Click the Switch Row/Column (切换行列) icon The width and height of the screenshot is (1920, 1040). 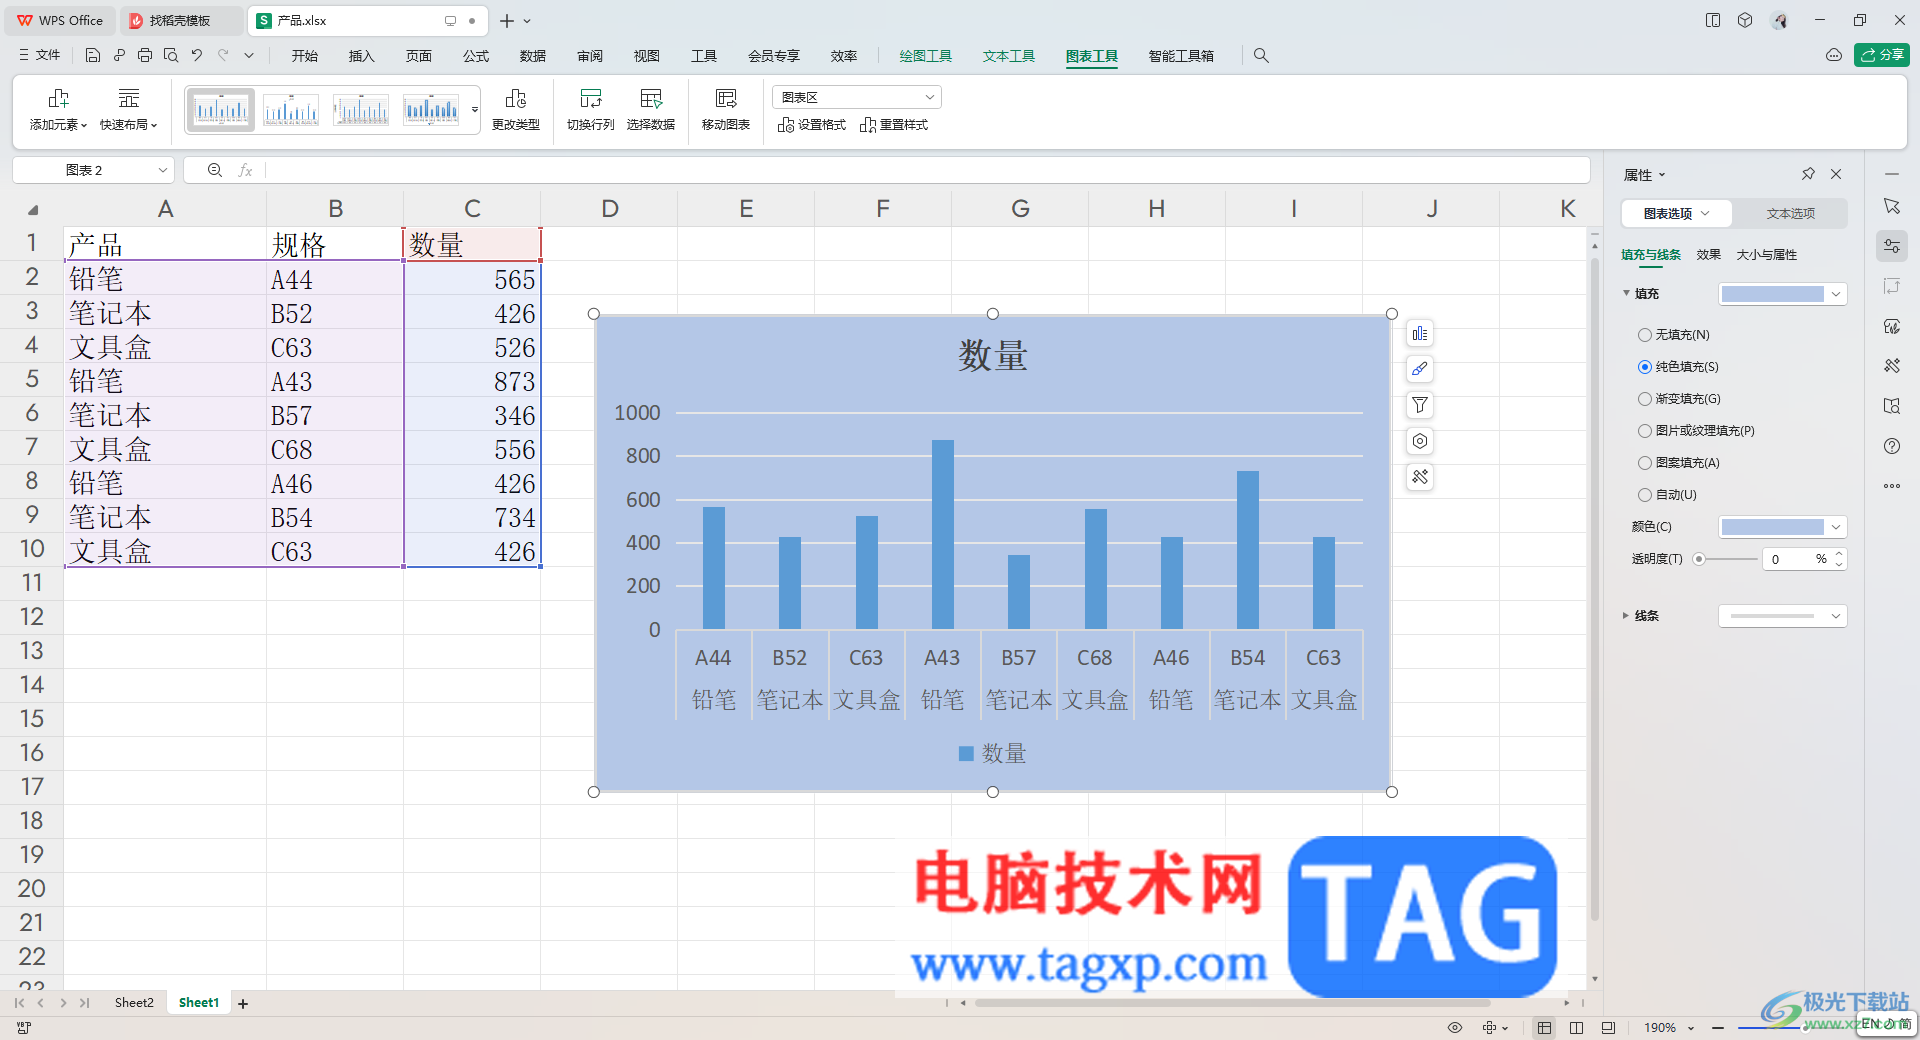[x=591, y=99]
